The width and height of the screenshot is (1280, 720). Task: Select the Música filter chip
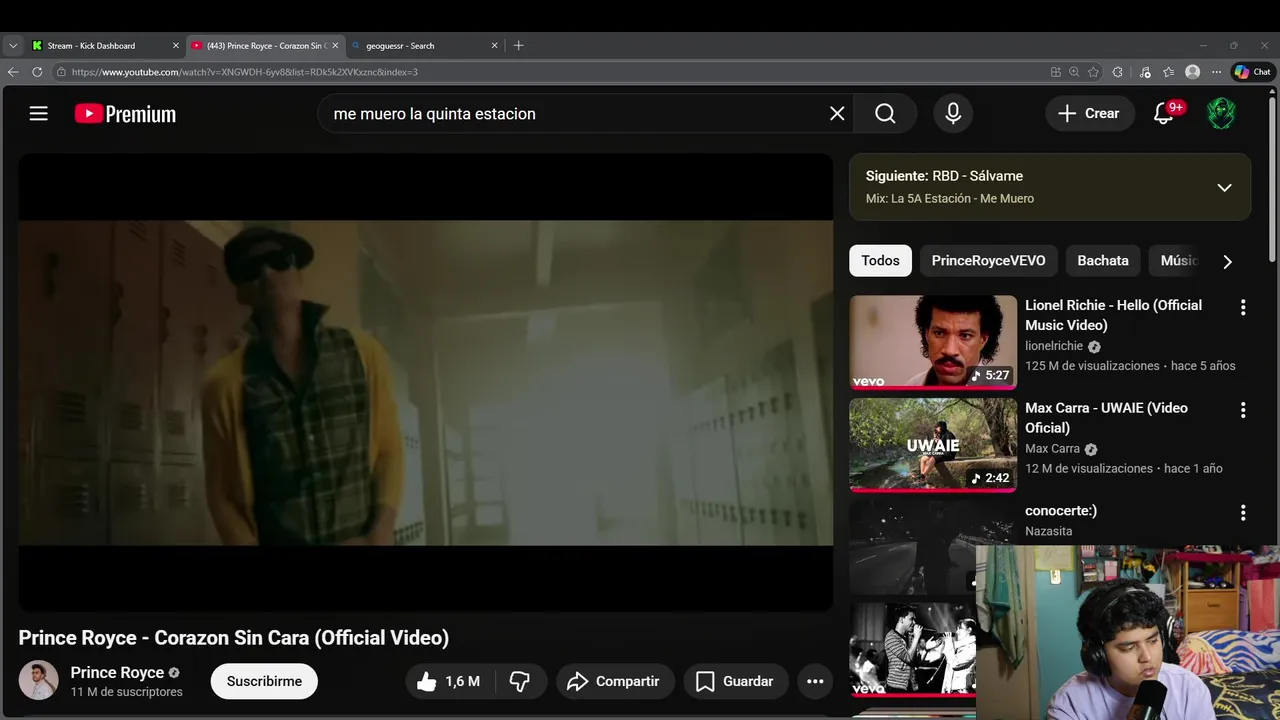[x=1178, y=260]
